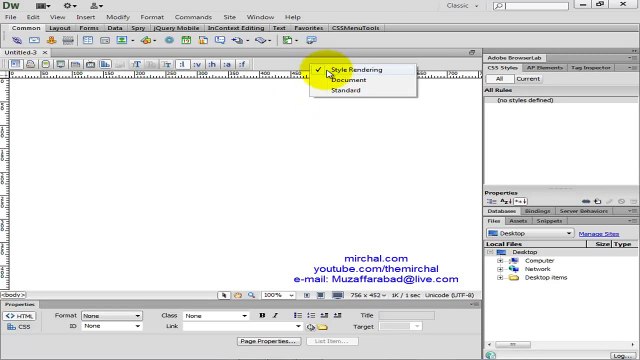640x360 pixels.
Task: Expand the Network tree node
Action: click(500, 269)
